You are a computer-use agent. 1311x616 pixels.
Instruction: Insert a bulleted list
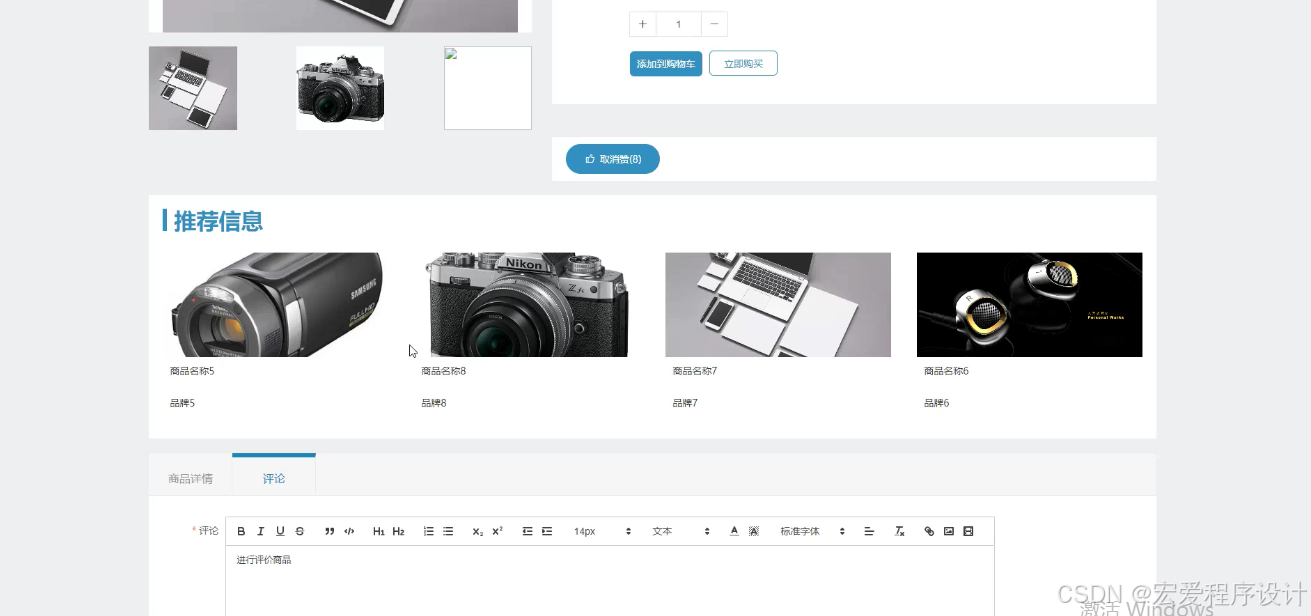pyautogui.click(x=448, y=531)
